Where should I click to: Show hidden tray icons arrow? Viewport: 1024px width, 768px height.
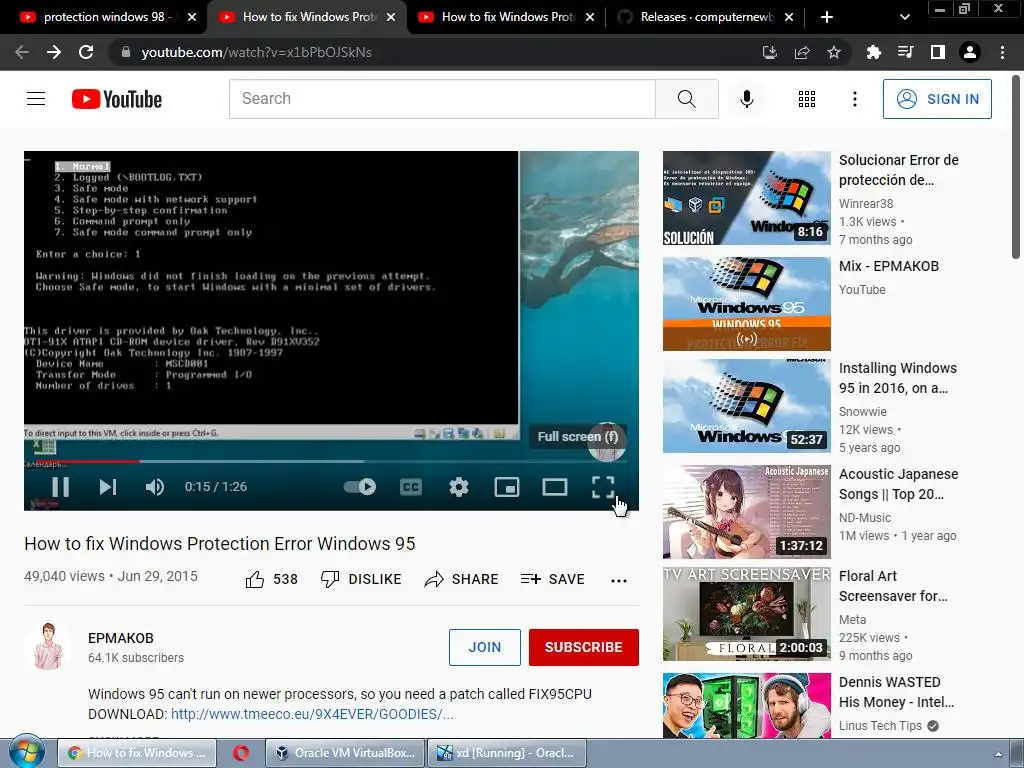(x=998, y=754)
